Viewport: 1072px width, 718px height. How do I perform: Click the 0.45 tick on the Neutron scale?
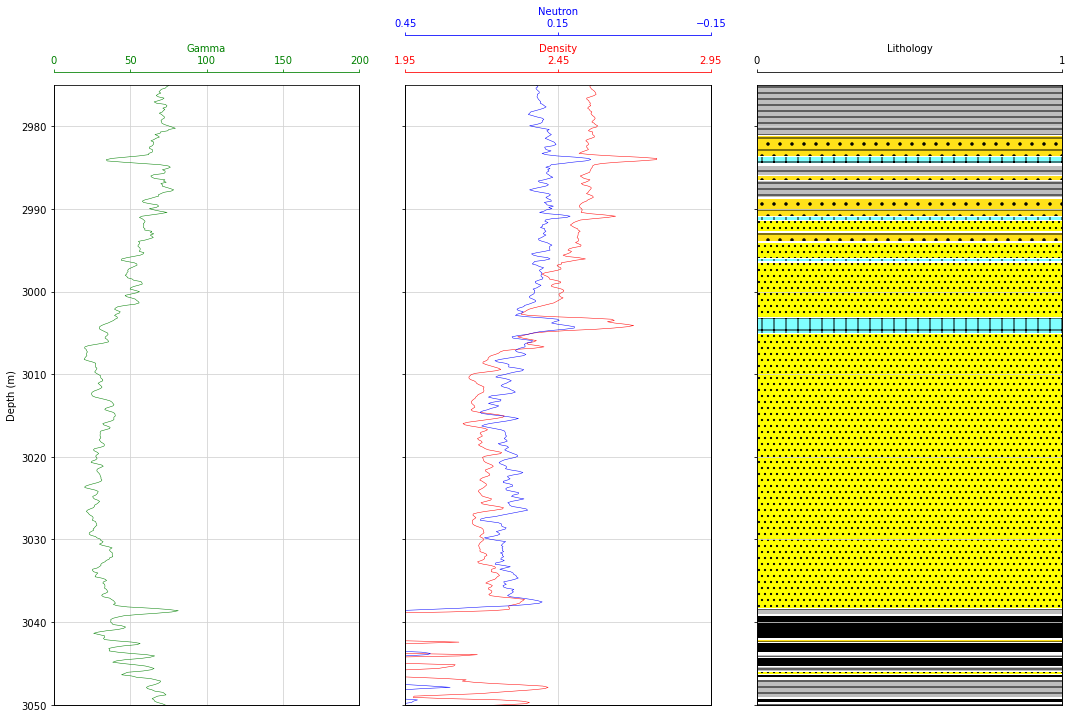[x=405, y=23]
